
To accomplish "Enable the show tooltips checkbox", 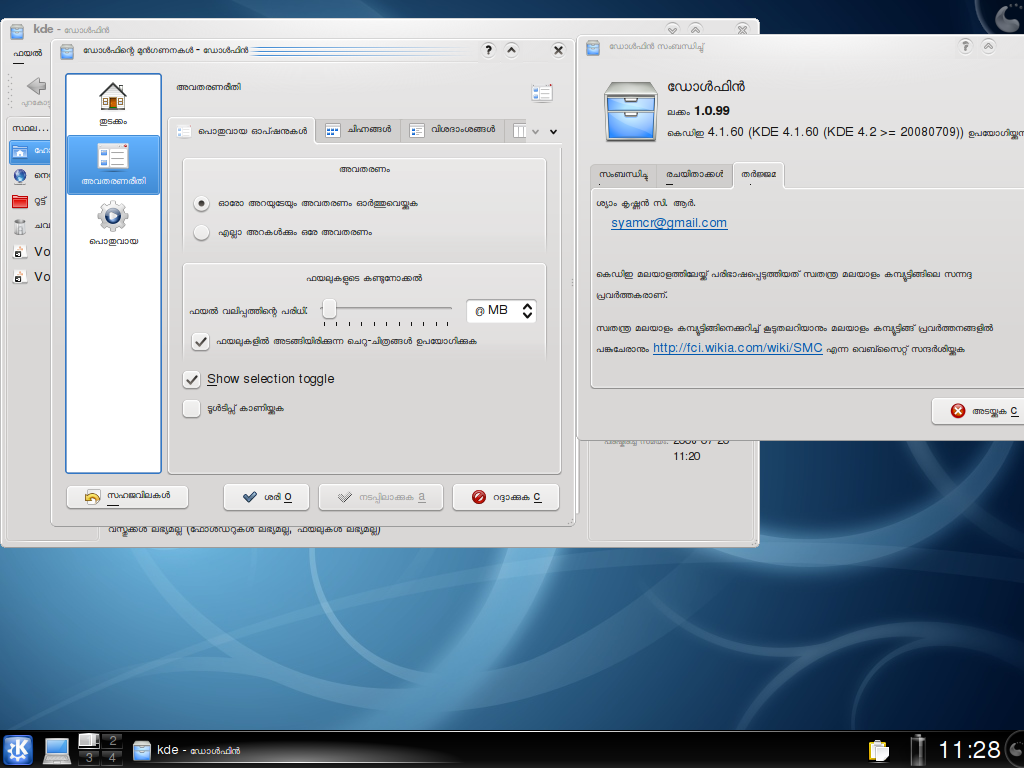I will click(x=191, y=409).
